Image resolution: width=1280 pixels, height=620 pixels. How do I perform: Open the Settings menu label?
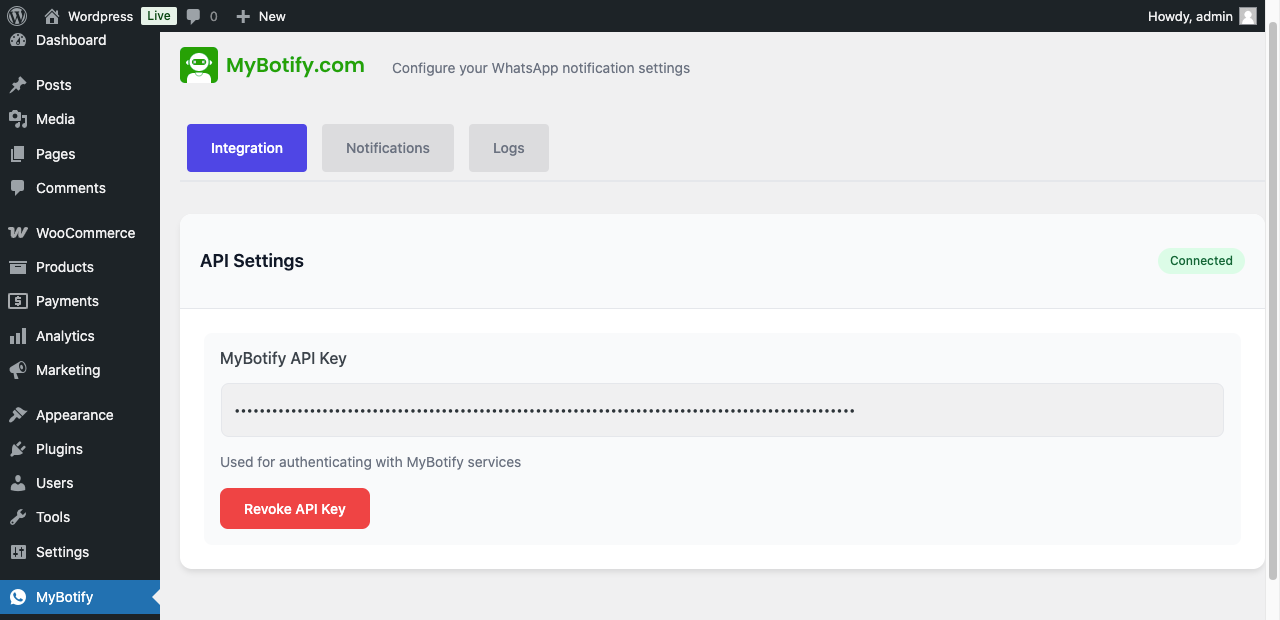(63, 552)
